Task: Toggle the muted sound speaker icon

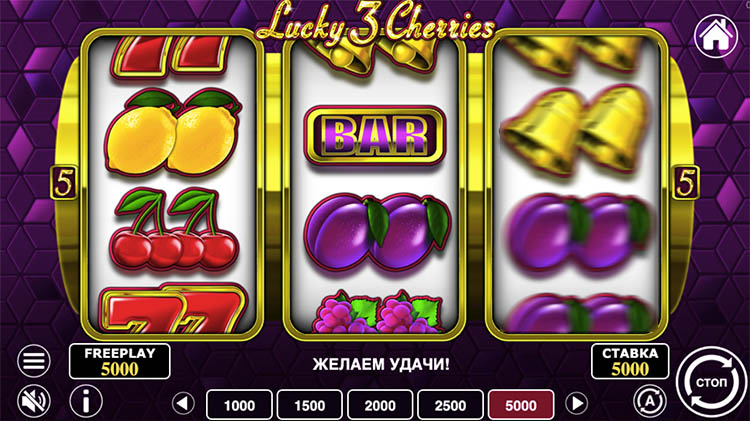Action: coord(33,401)
